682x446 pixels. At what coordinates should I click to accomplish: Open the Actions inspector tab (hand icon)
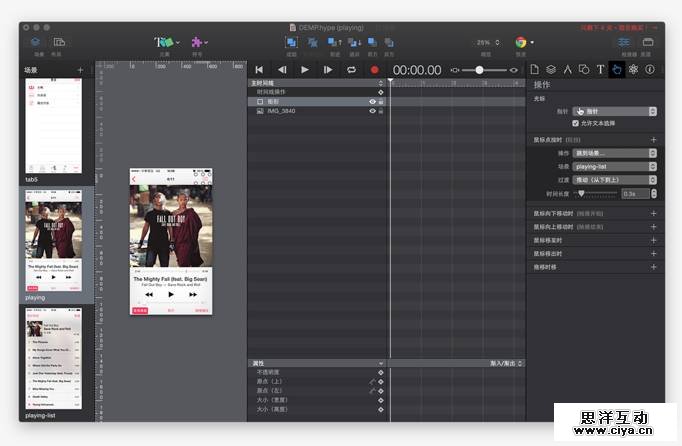(x=616, y=69)
